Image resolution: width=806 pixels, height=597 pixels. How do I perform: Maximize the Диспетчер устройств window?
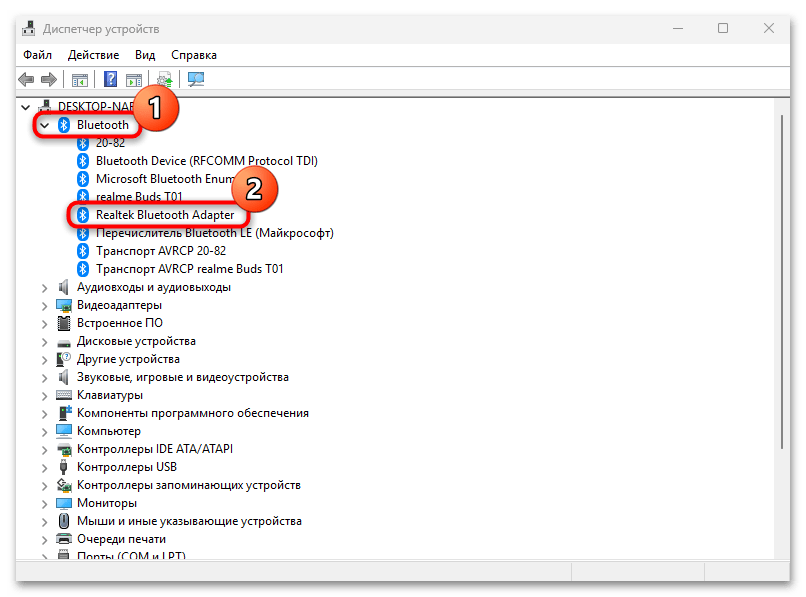coord(723,28)
